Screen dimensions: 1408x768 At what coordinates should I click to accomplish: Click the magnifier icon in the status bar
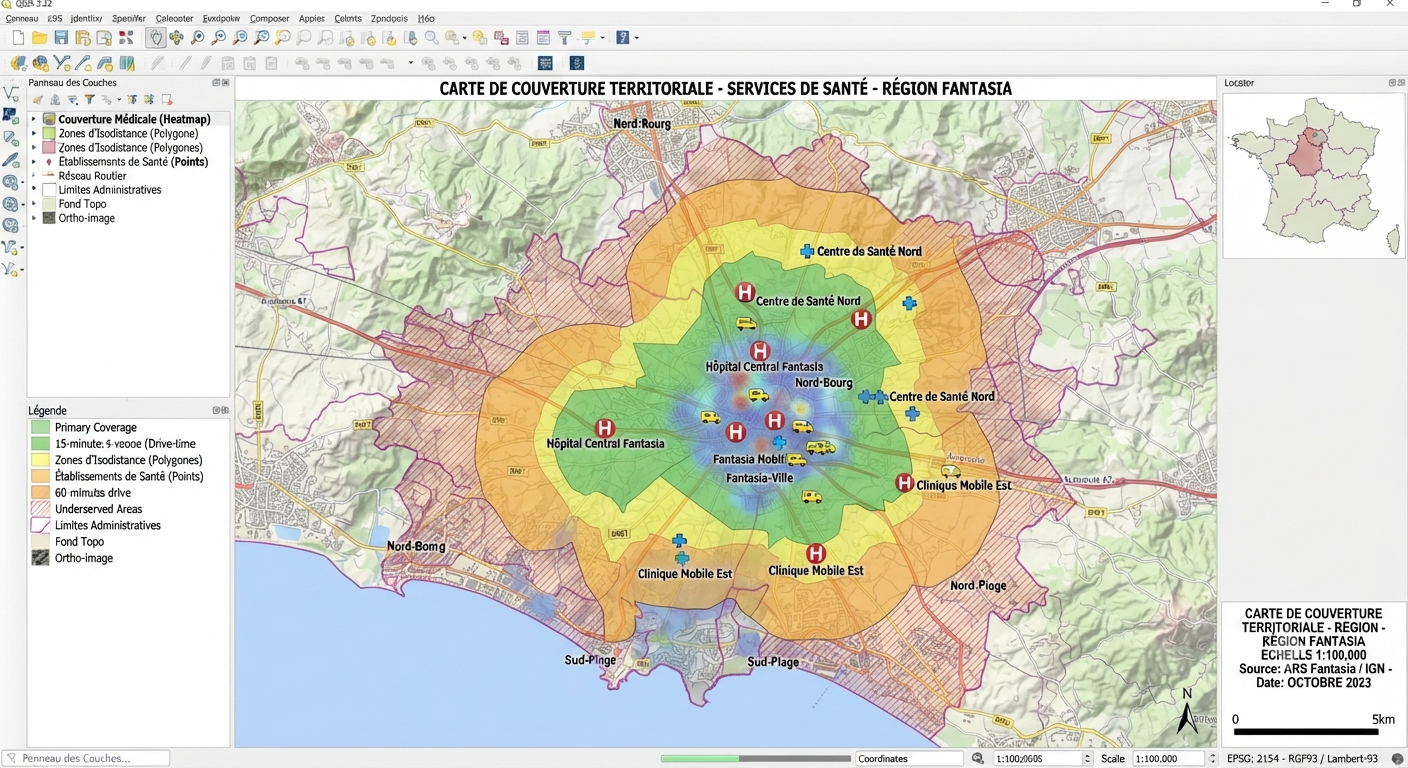978,759
